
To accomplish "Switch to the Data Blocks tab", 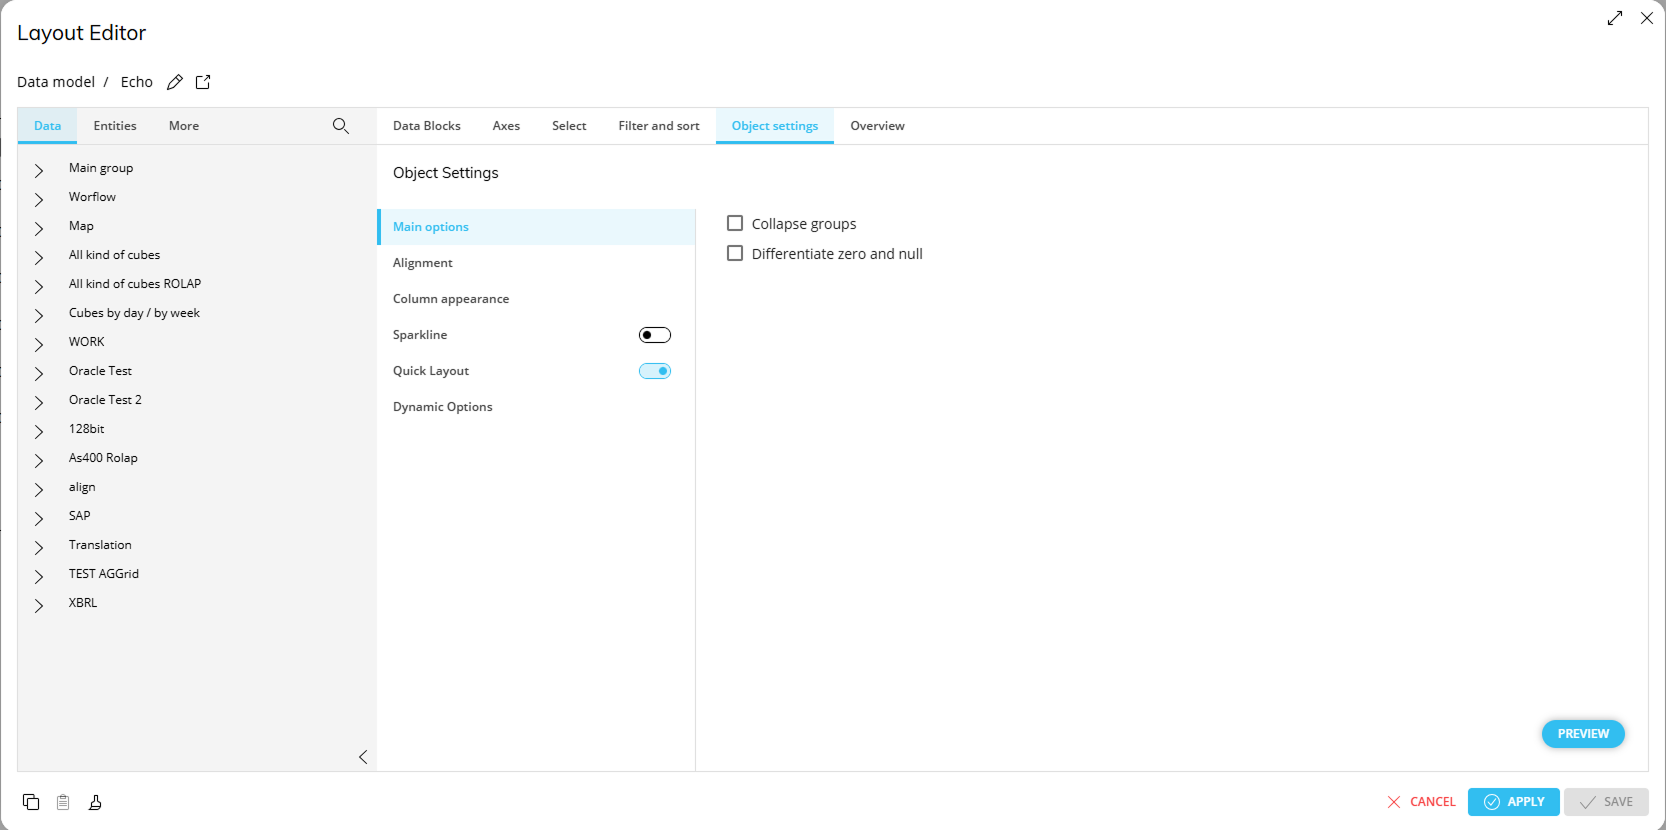I will [427, 126].
